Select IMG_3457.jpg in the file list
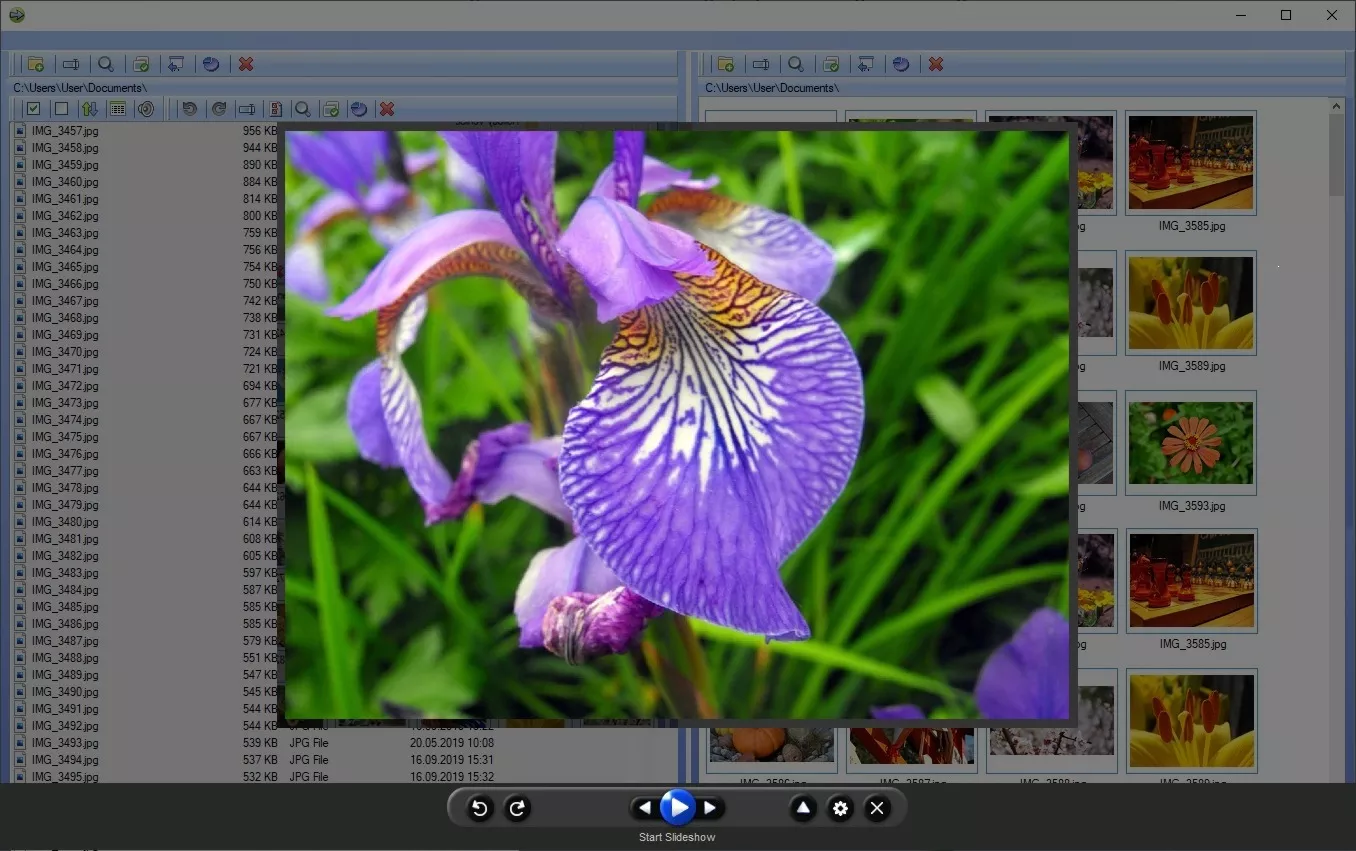1356x851 pixels. [63, 130]
